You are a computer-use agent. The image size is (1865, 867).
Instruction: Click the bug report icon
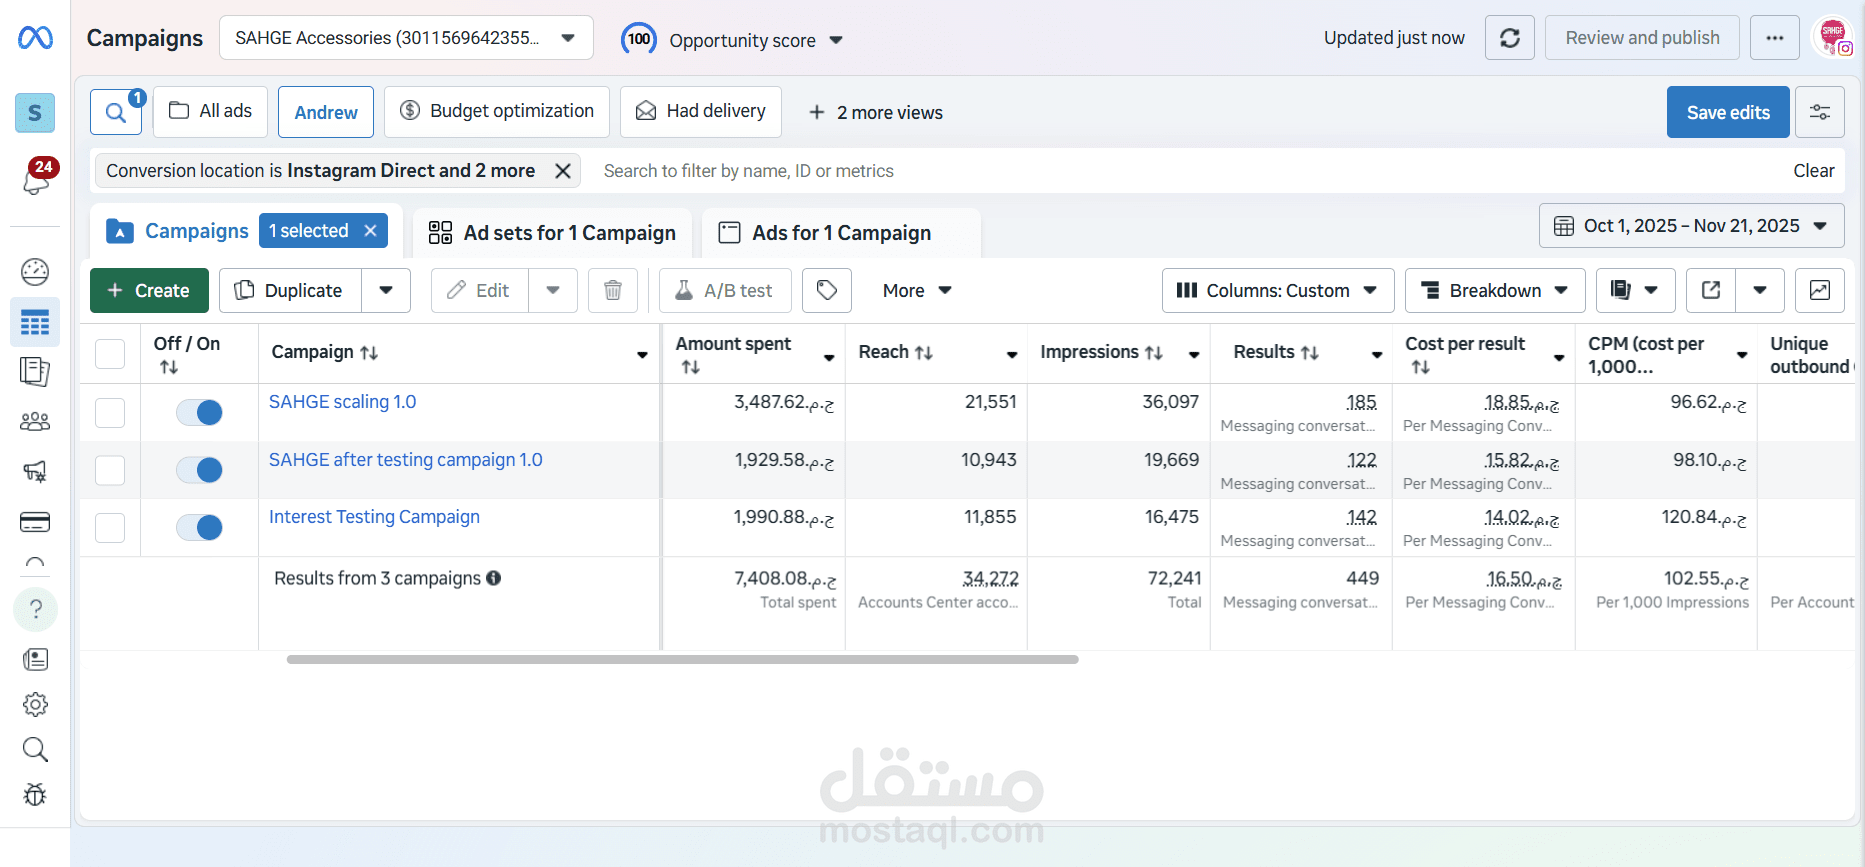35,795
